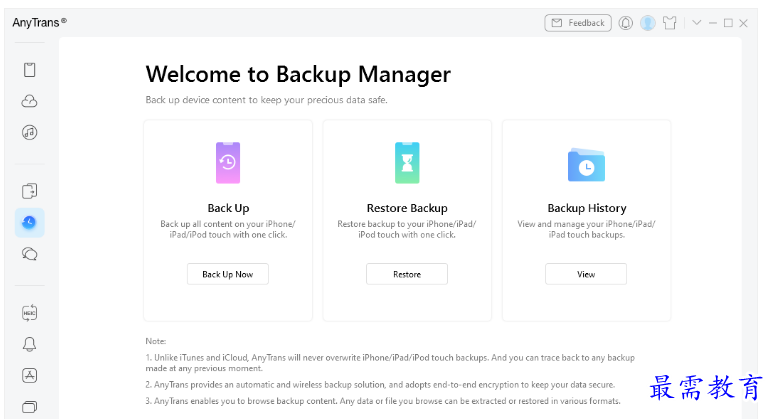Open the Phone Switcher sidebar icon
Screen dimensions: 771x419
point(30,191)
